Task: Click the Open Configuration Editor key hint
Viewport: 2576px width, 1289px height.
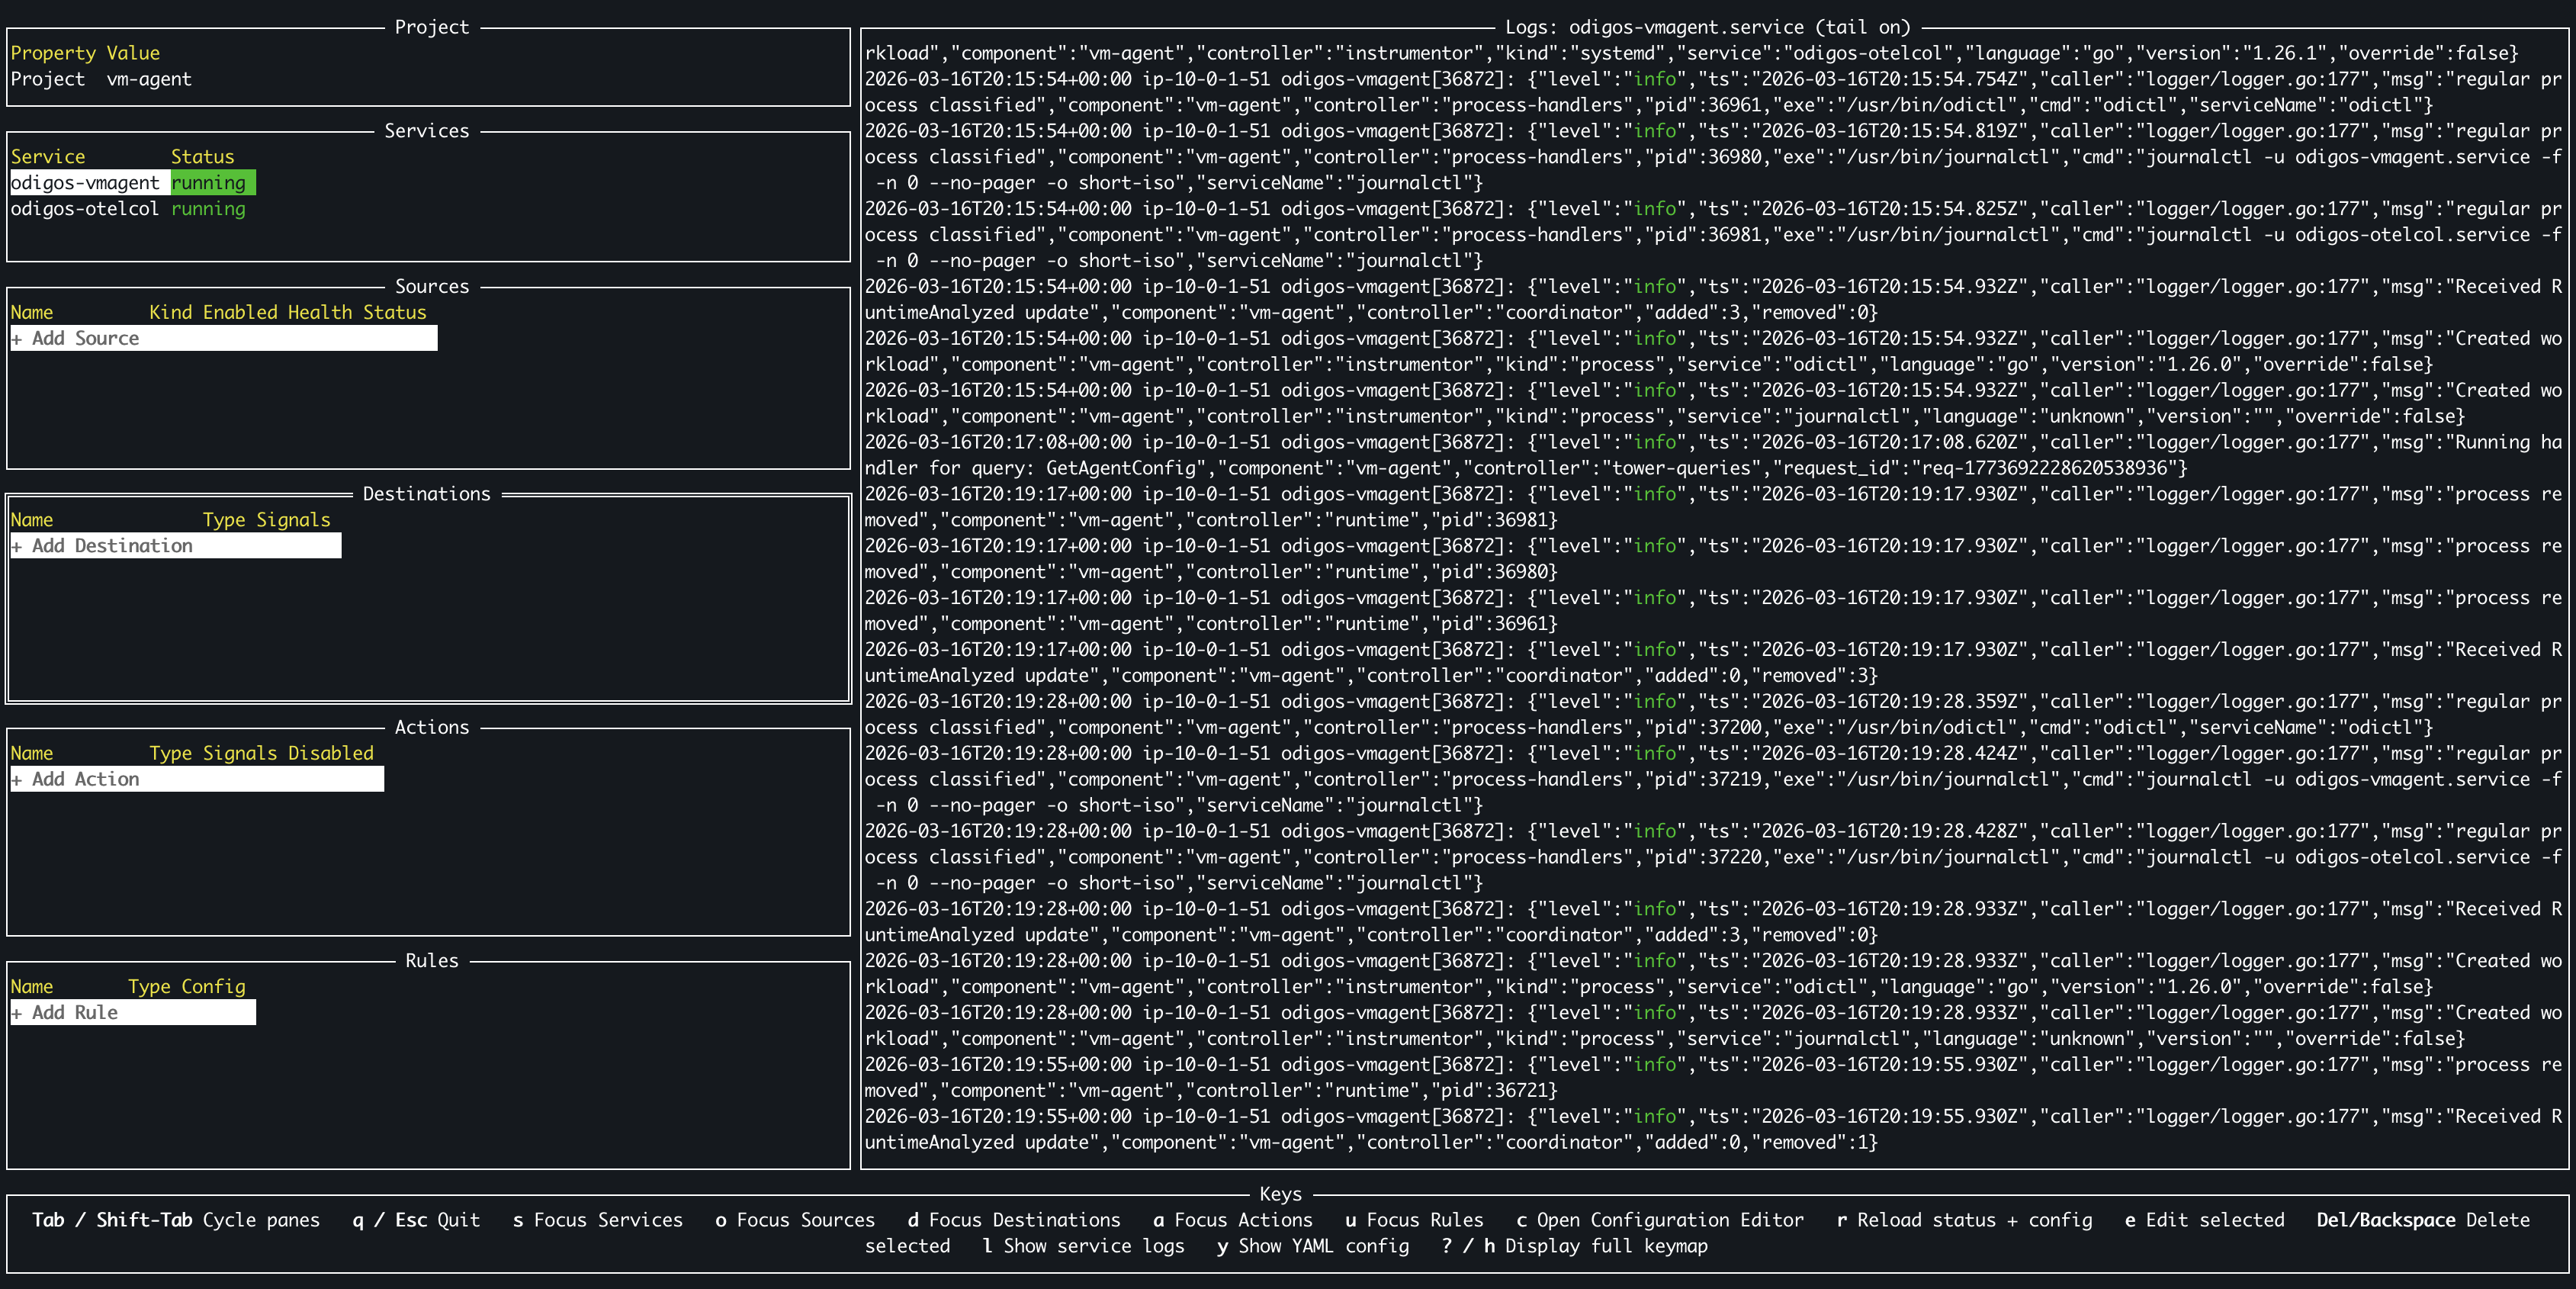Action: pyautogui.click(x=1660, y=1220)
